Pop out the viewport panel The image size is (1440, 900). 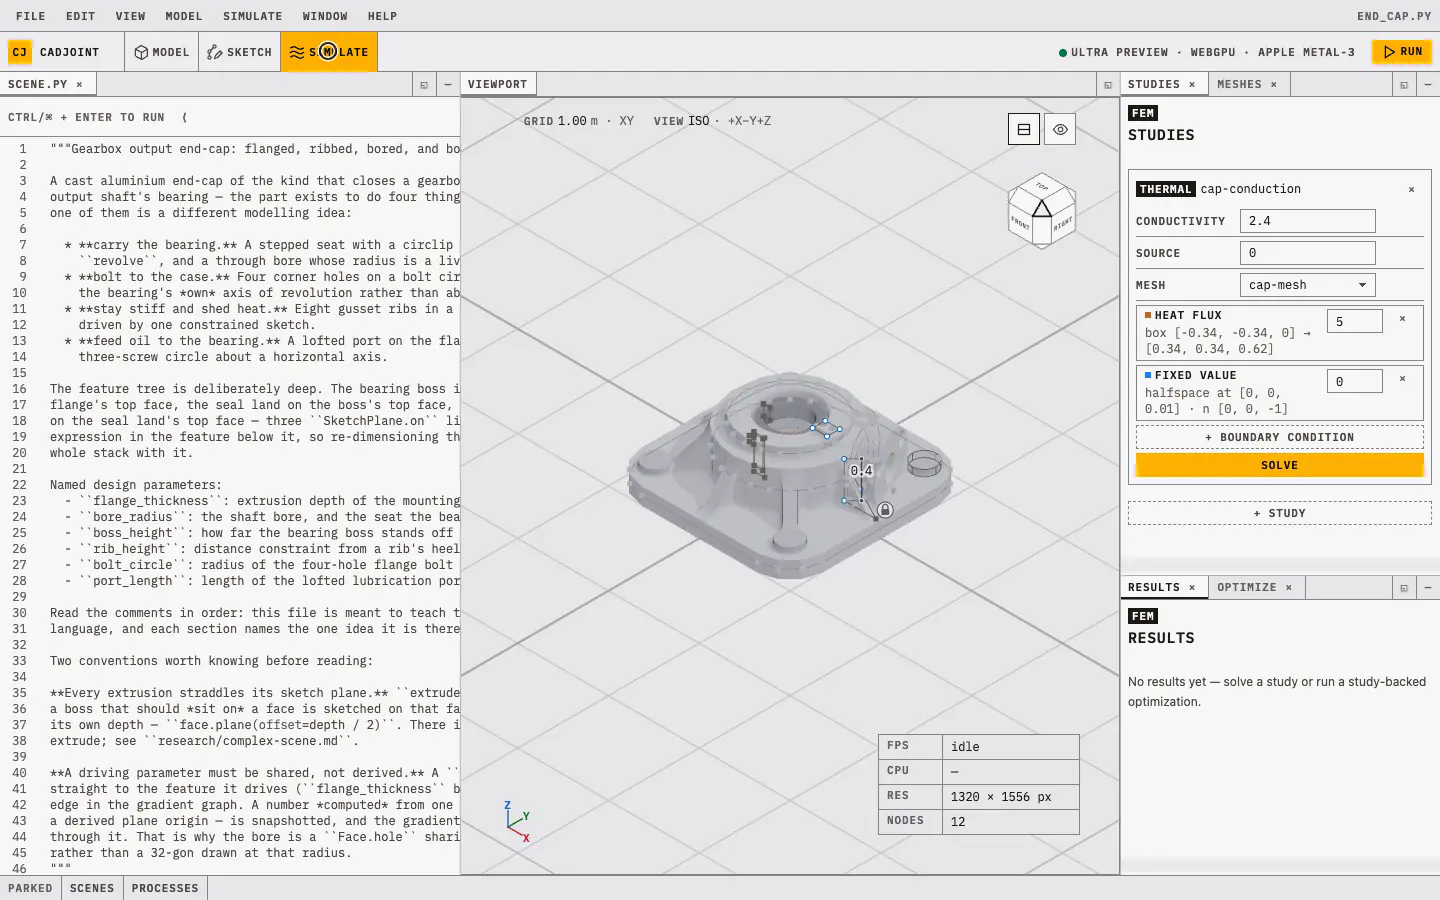[1108, 85]
